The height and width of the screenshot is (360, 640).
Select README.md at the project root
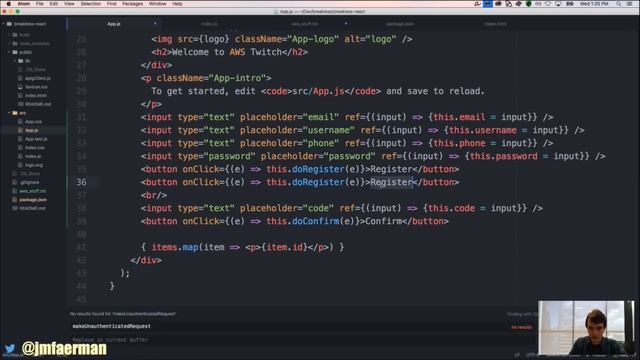click(x=32, y=208)
